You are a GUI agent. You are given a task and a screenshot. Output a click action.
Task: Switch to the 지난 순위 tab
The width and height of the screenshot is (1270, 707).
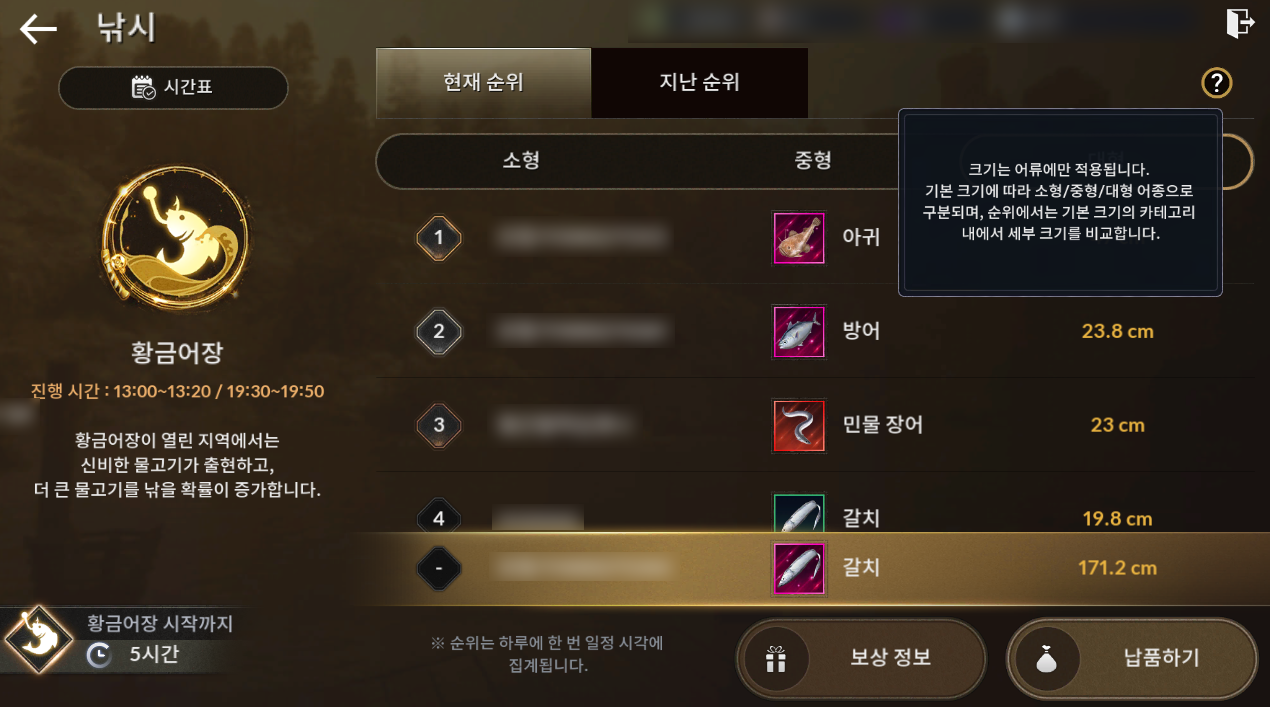pos(700,83)
